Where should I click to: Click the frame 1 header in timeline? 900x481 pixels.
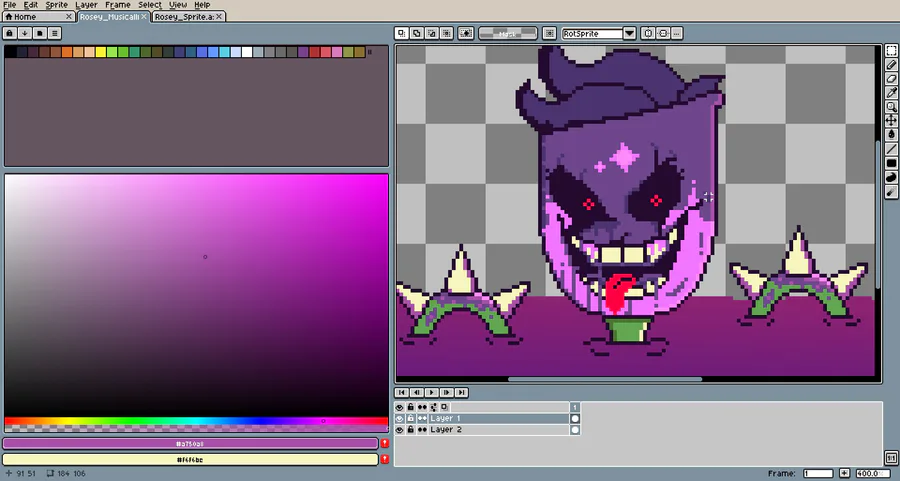tap(575, 407)
